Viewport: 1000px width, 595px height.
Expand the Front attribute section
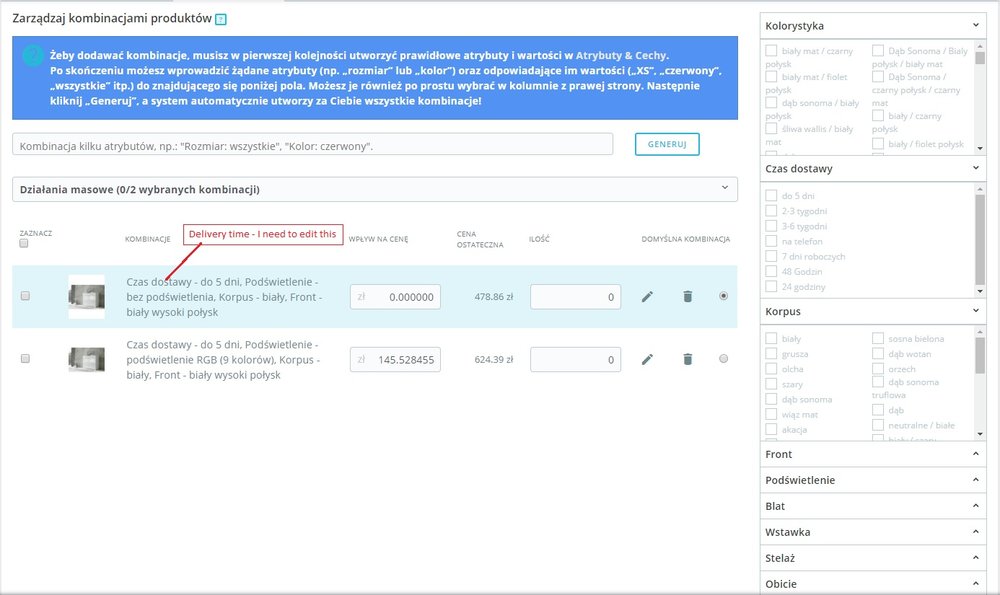[975, 454]
